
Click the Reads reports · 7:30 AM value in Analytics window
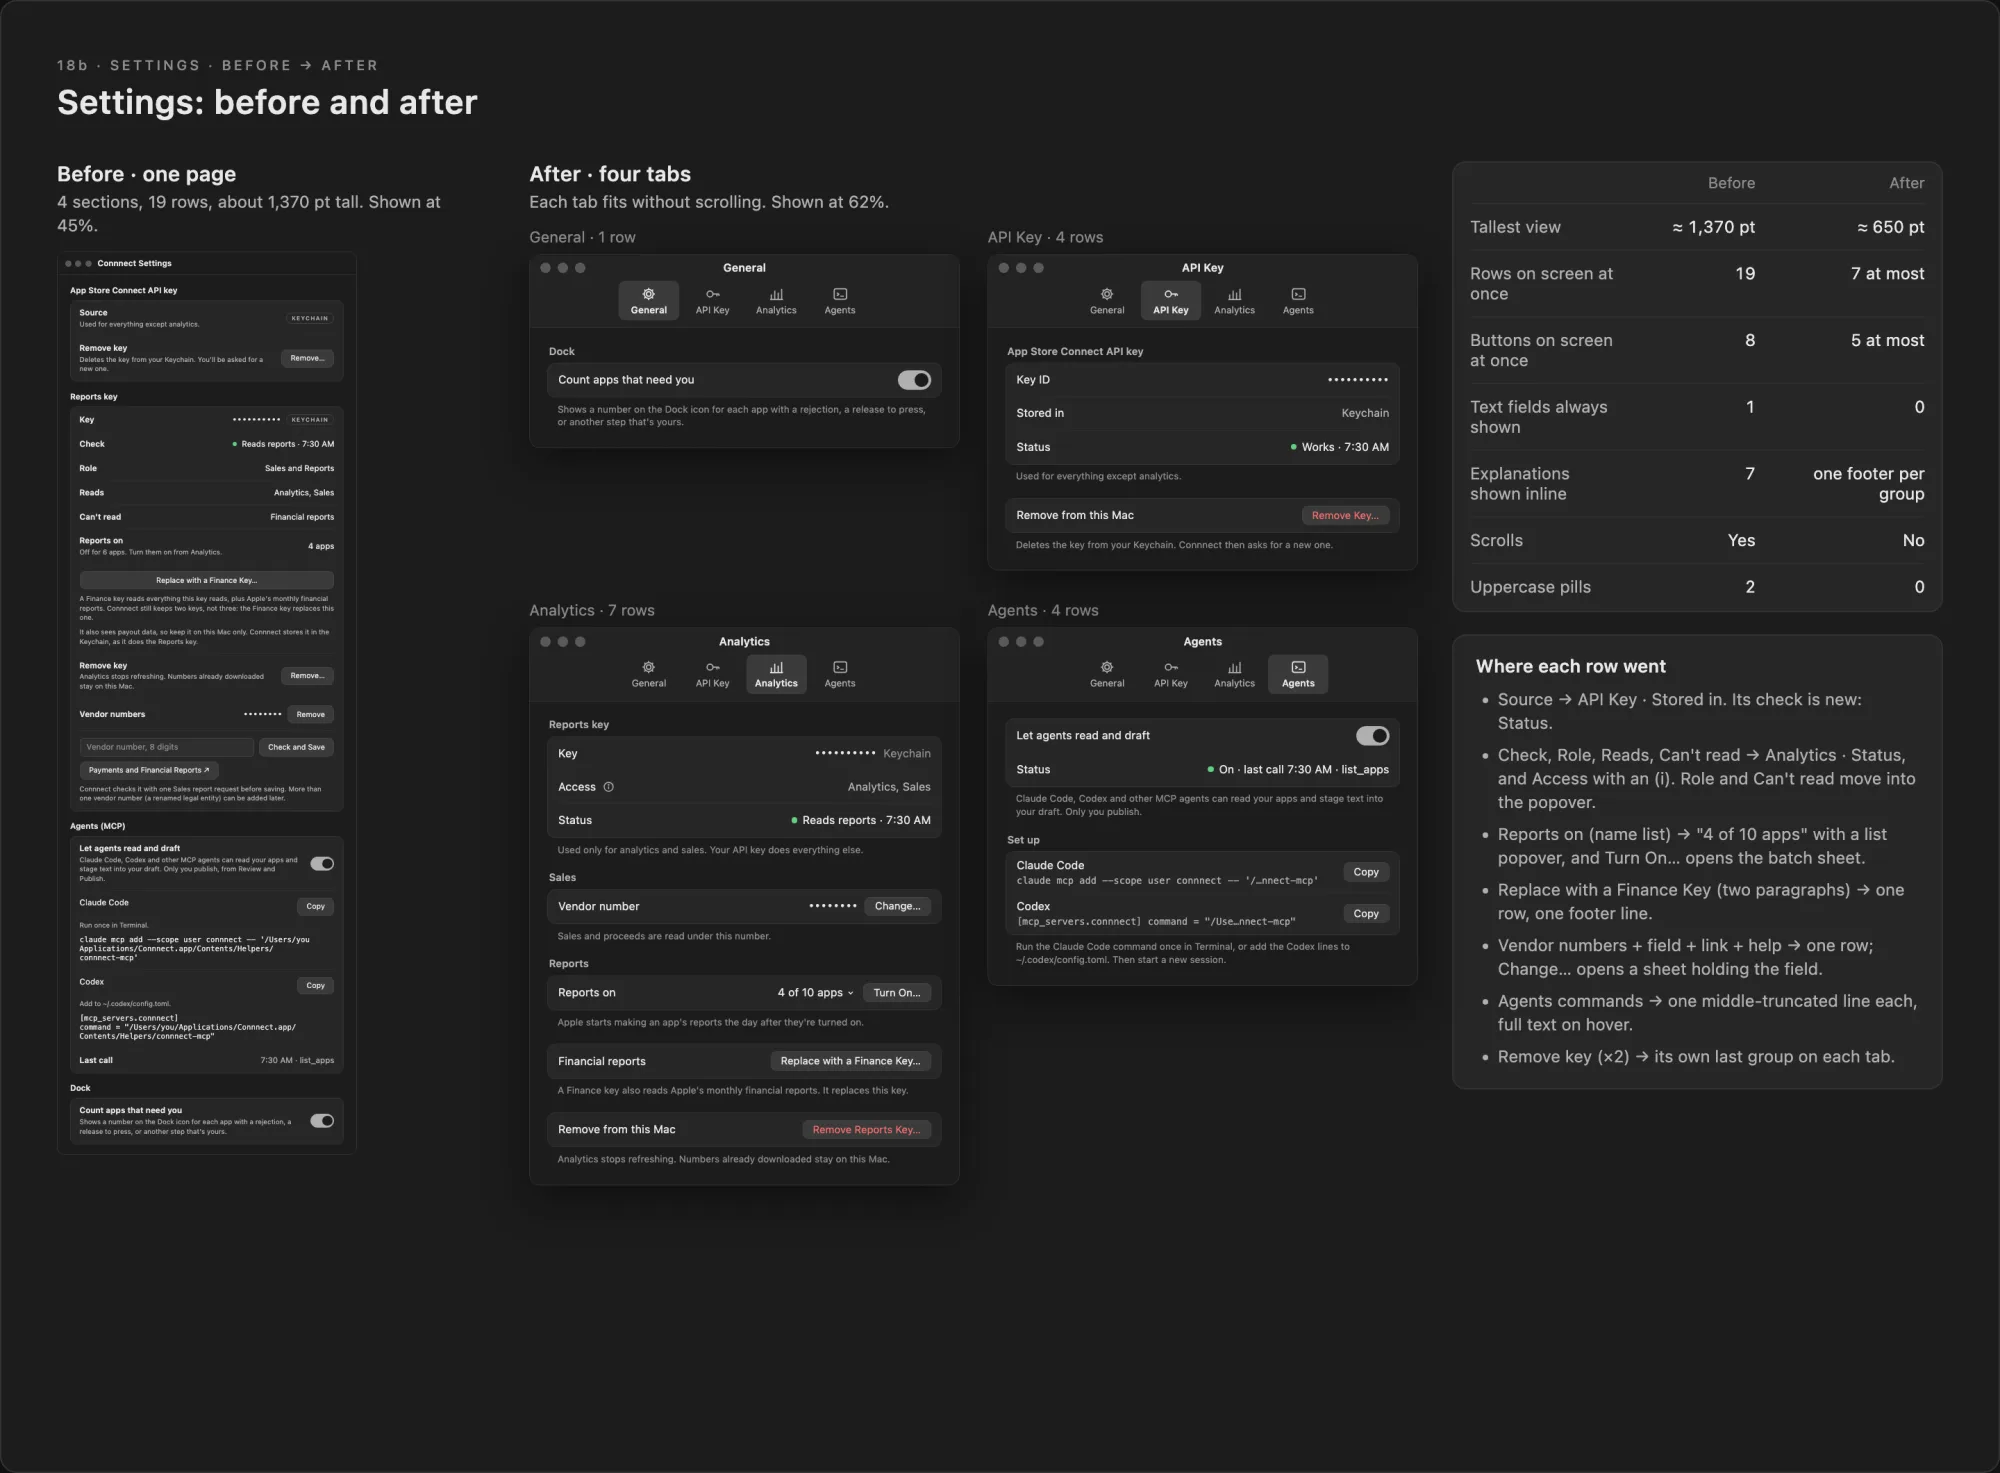[861, 821]
